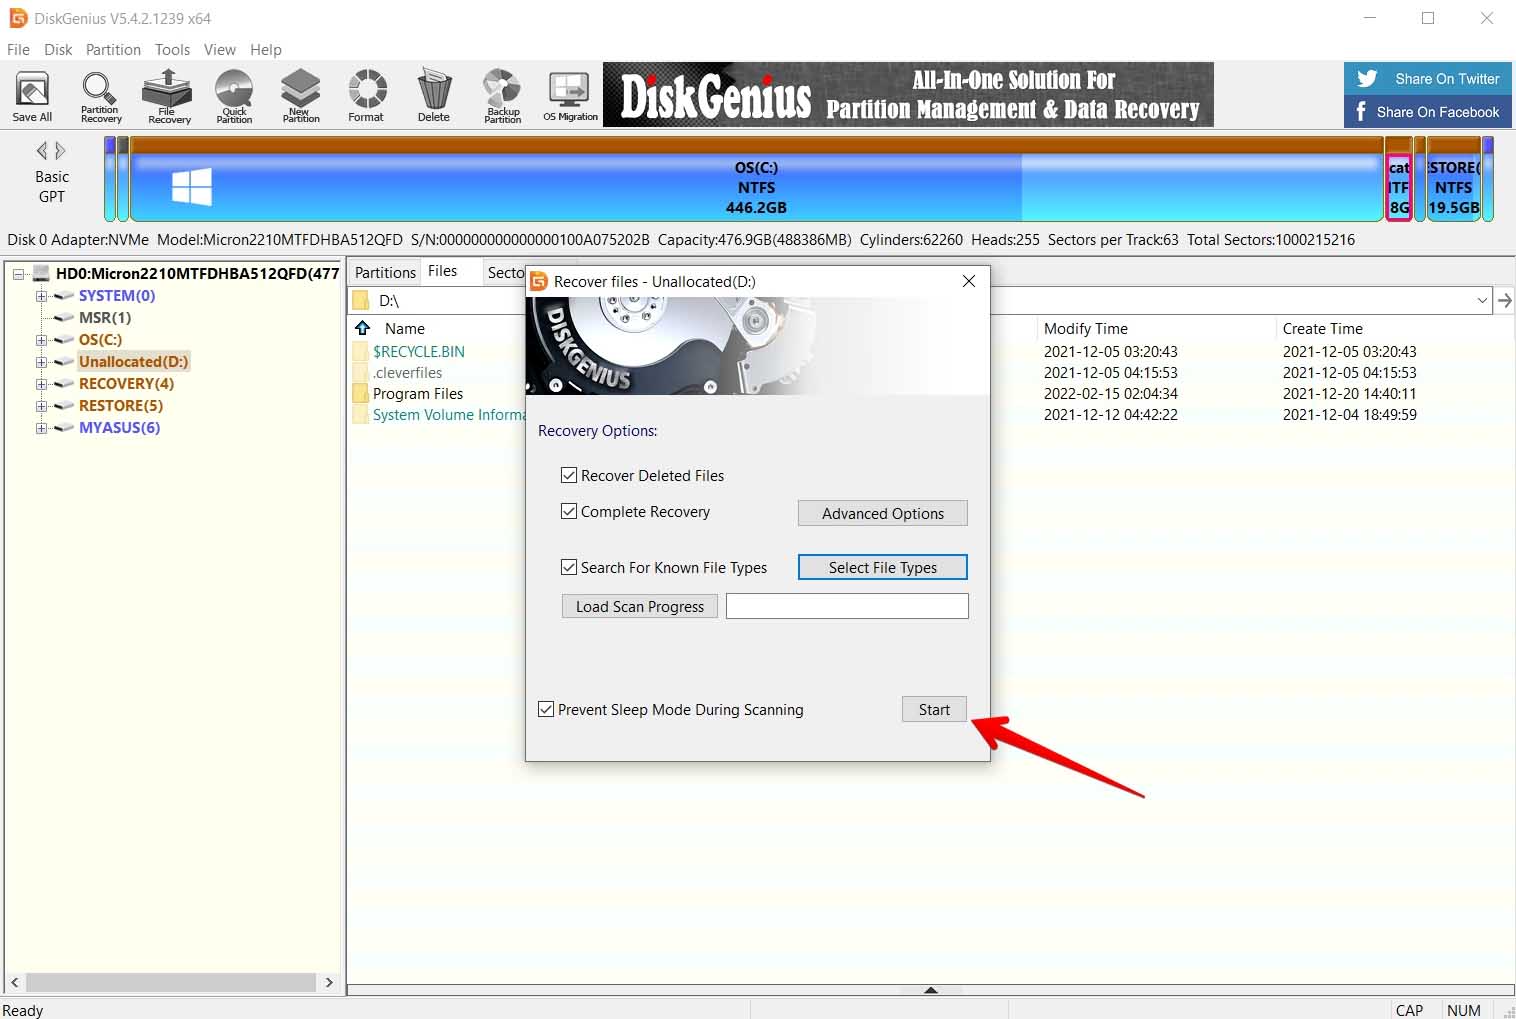The width and height of the screenshot is (1516, 1019).
Task: Click the path go arrow button
Action: tap(1504, 300)
